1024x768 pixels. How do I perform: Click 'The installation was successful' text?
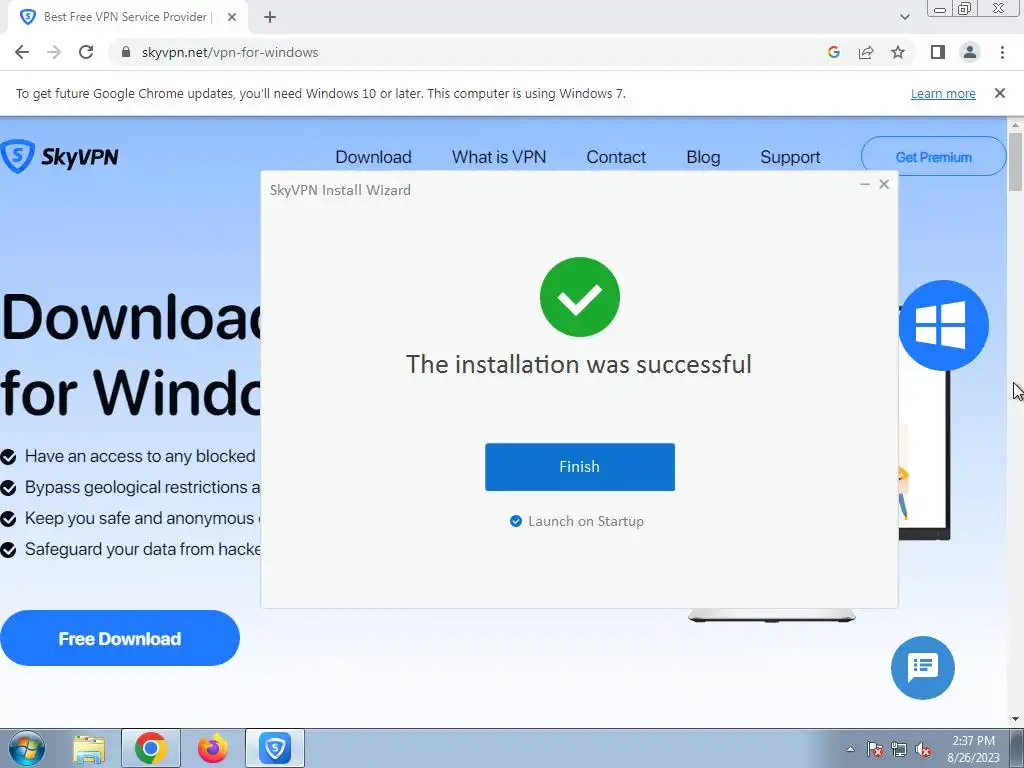(x=579, y=364)
